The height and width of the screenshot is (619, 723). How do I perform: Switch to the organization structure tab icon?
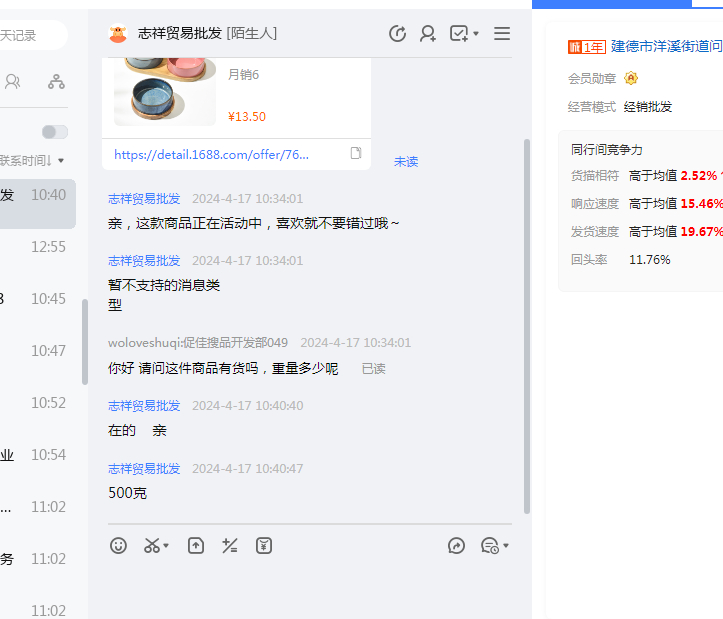point(56,82)
